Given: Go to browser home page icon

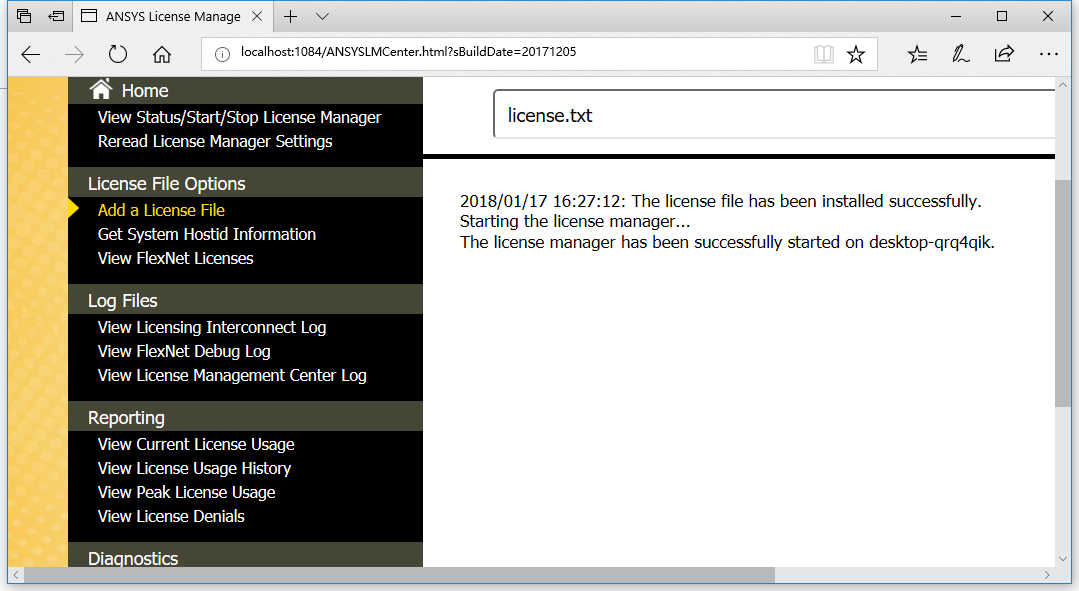Looking at the screenshot, I should (x=162, y=54).
